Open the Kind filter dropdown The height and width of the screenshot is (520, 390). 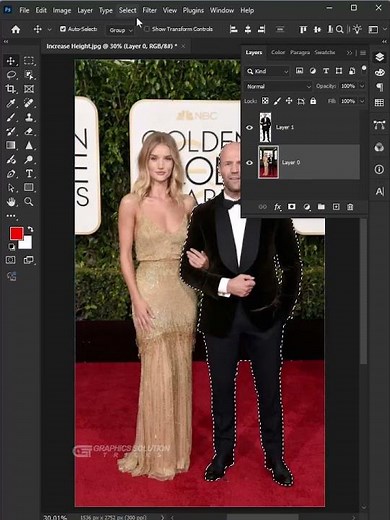(267, 71)
